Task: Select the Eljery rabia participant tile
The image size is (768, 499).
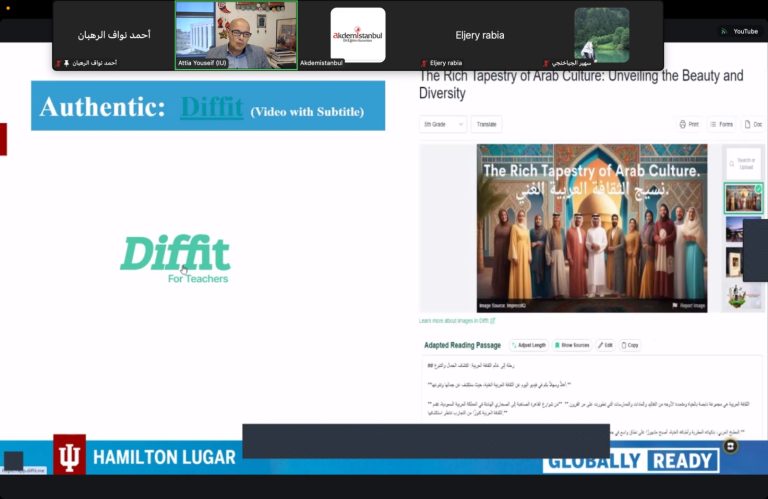Action: point(480,35)
